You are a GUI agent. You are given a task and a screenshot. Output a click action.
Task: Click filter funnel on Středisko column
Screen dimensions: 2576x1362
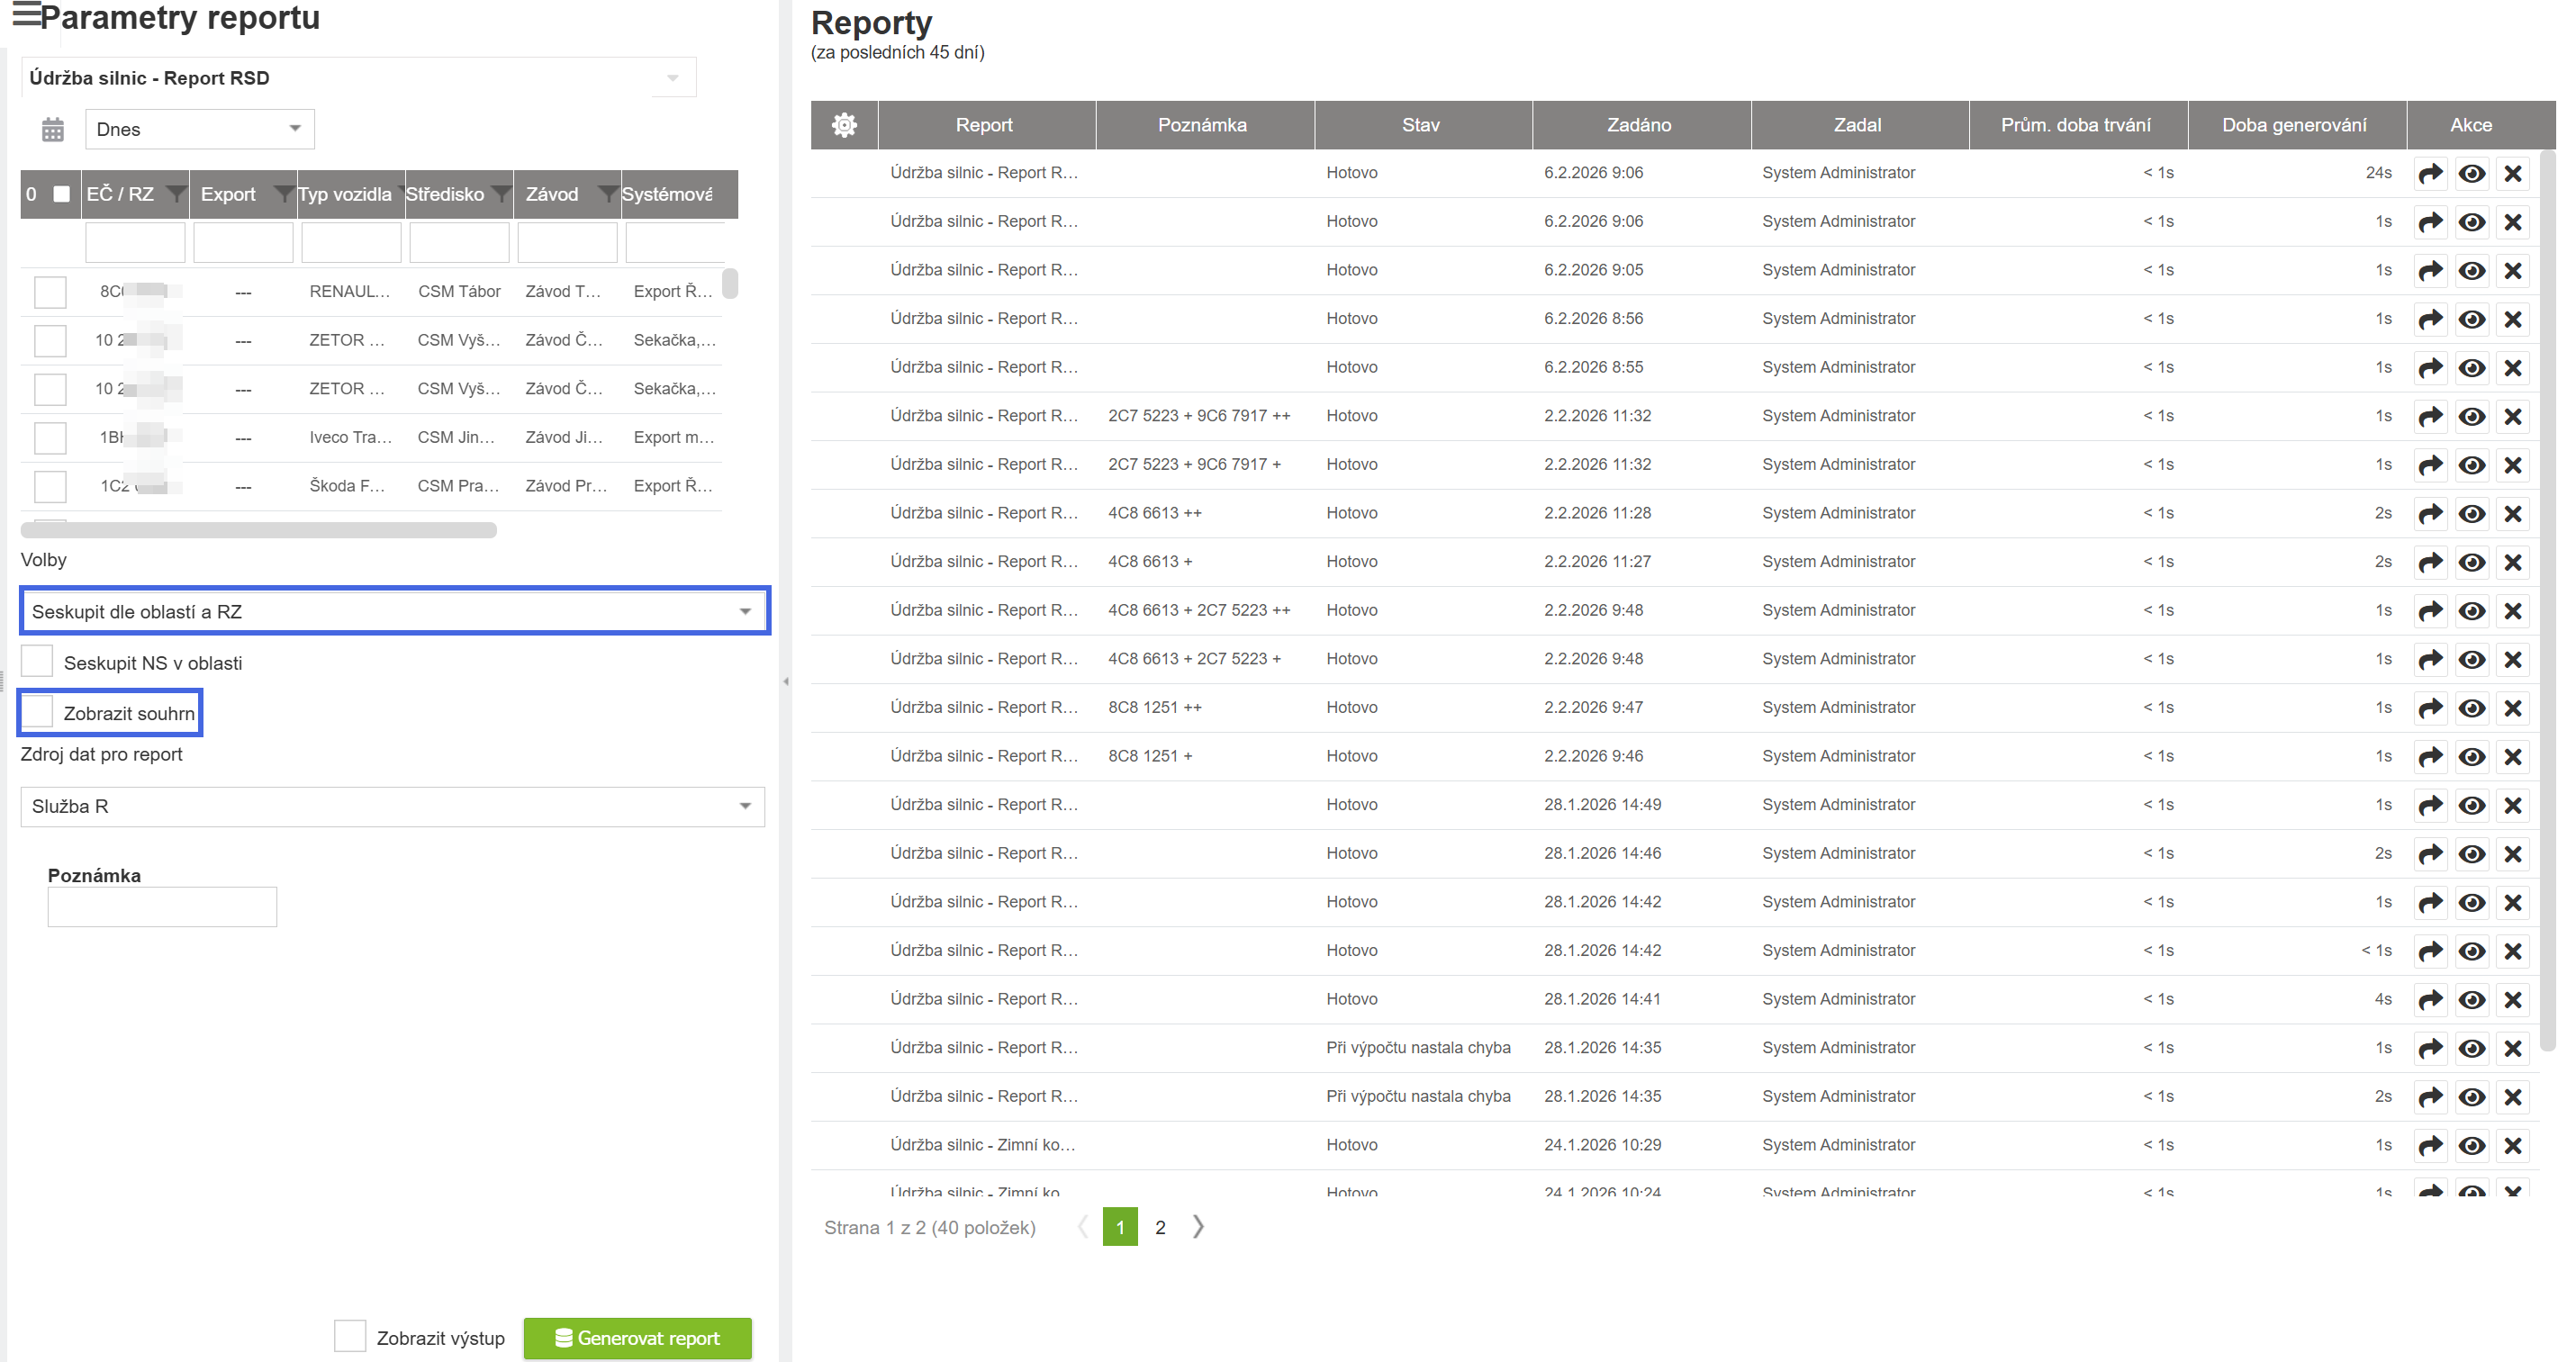click(x=500, y=194)
